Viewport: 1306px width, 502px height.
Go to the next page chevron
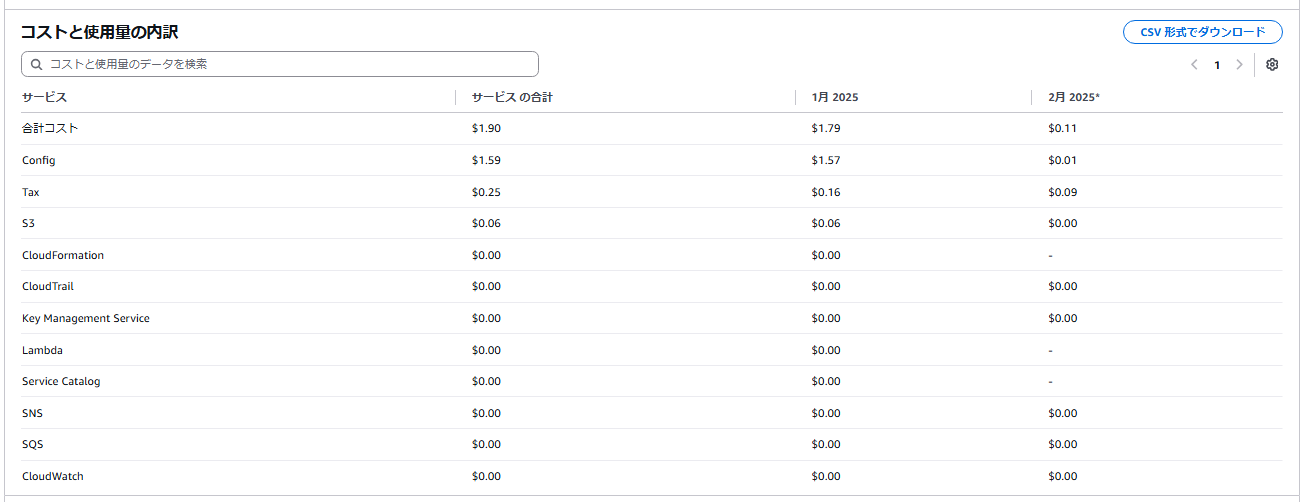[x=1240, y=65]
